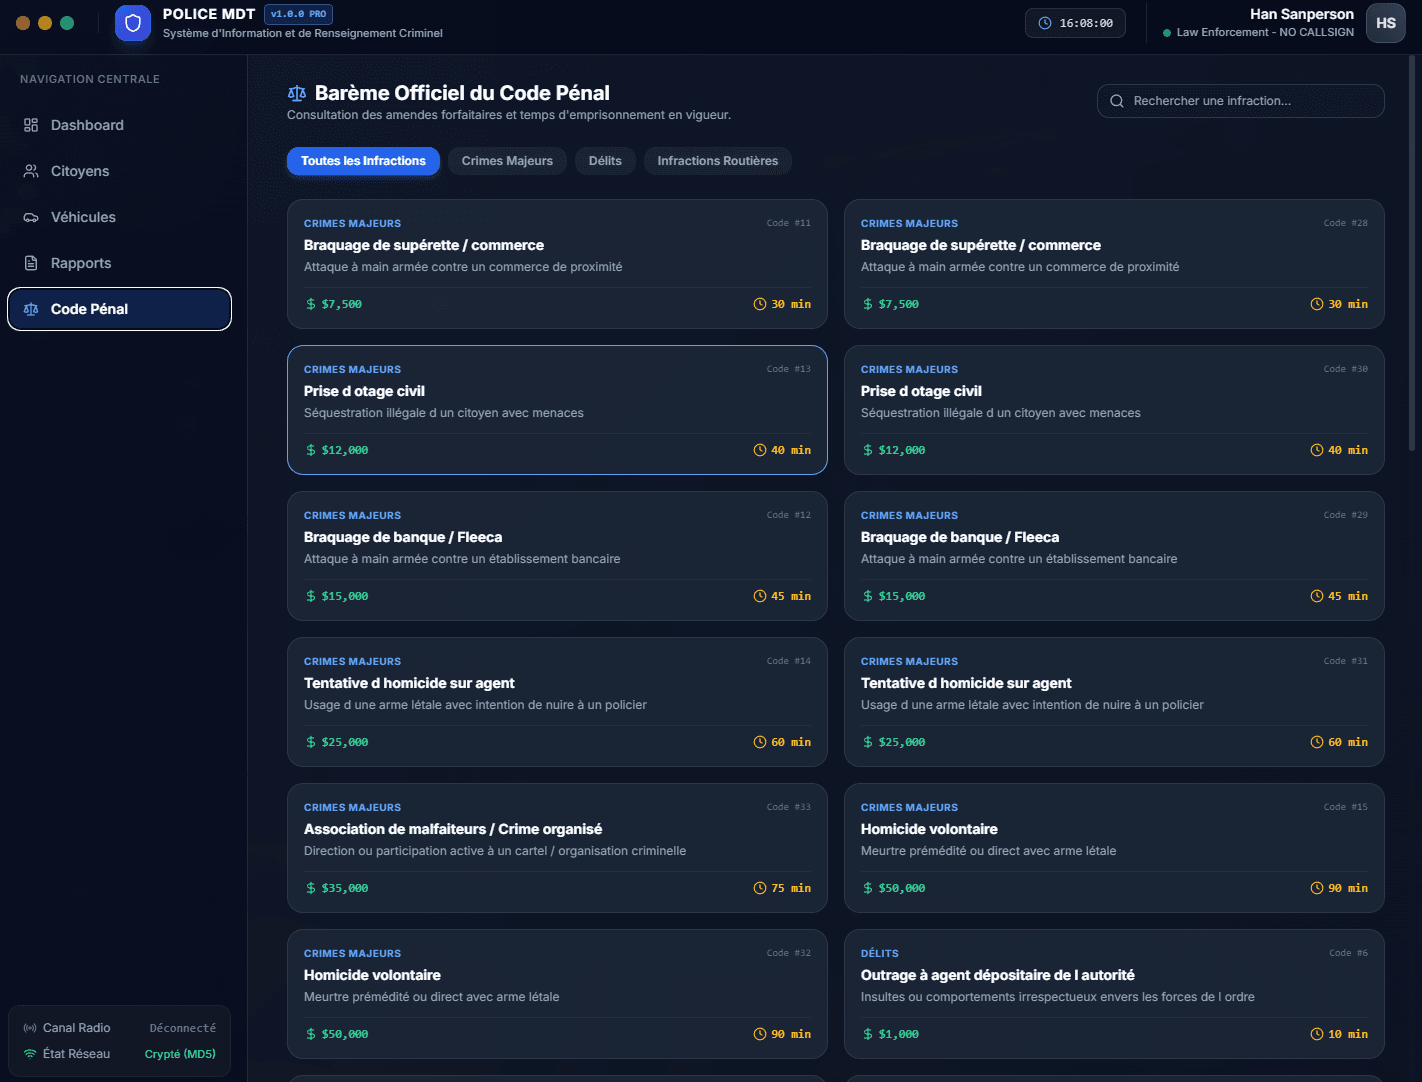Viewport: 1422px width, 1082px height.
Task: Show the Infractions Routières filter tab
Action: 718,161
